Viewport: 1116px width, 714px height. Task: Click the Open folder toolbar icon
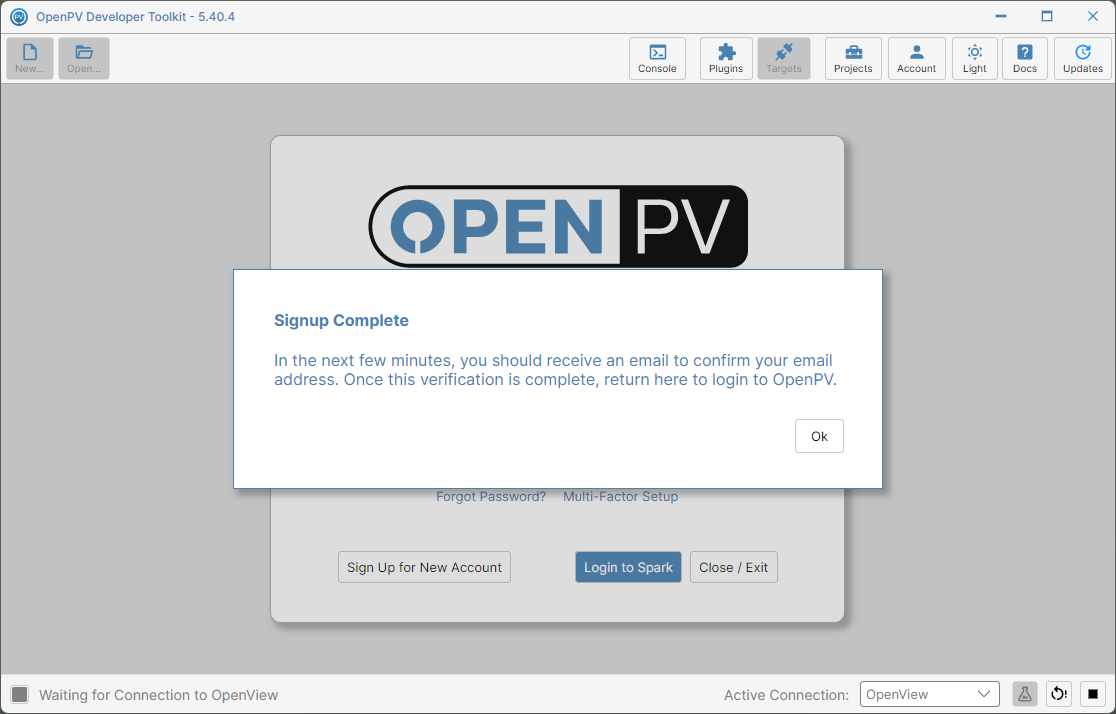pyautogui.click(x=84, y=58)
